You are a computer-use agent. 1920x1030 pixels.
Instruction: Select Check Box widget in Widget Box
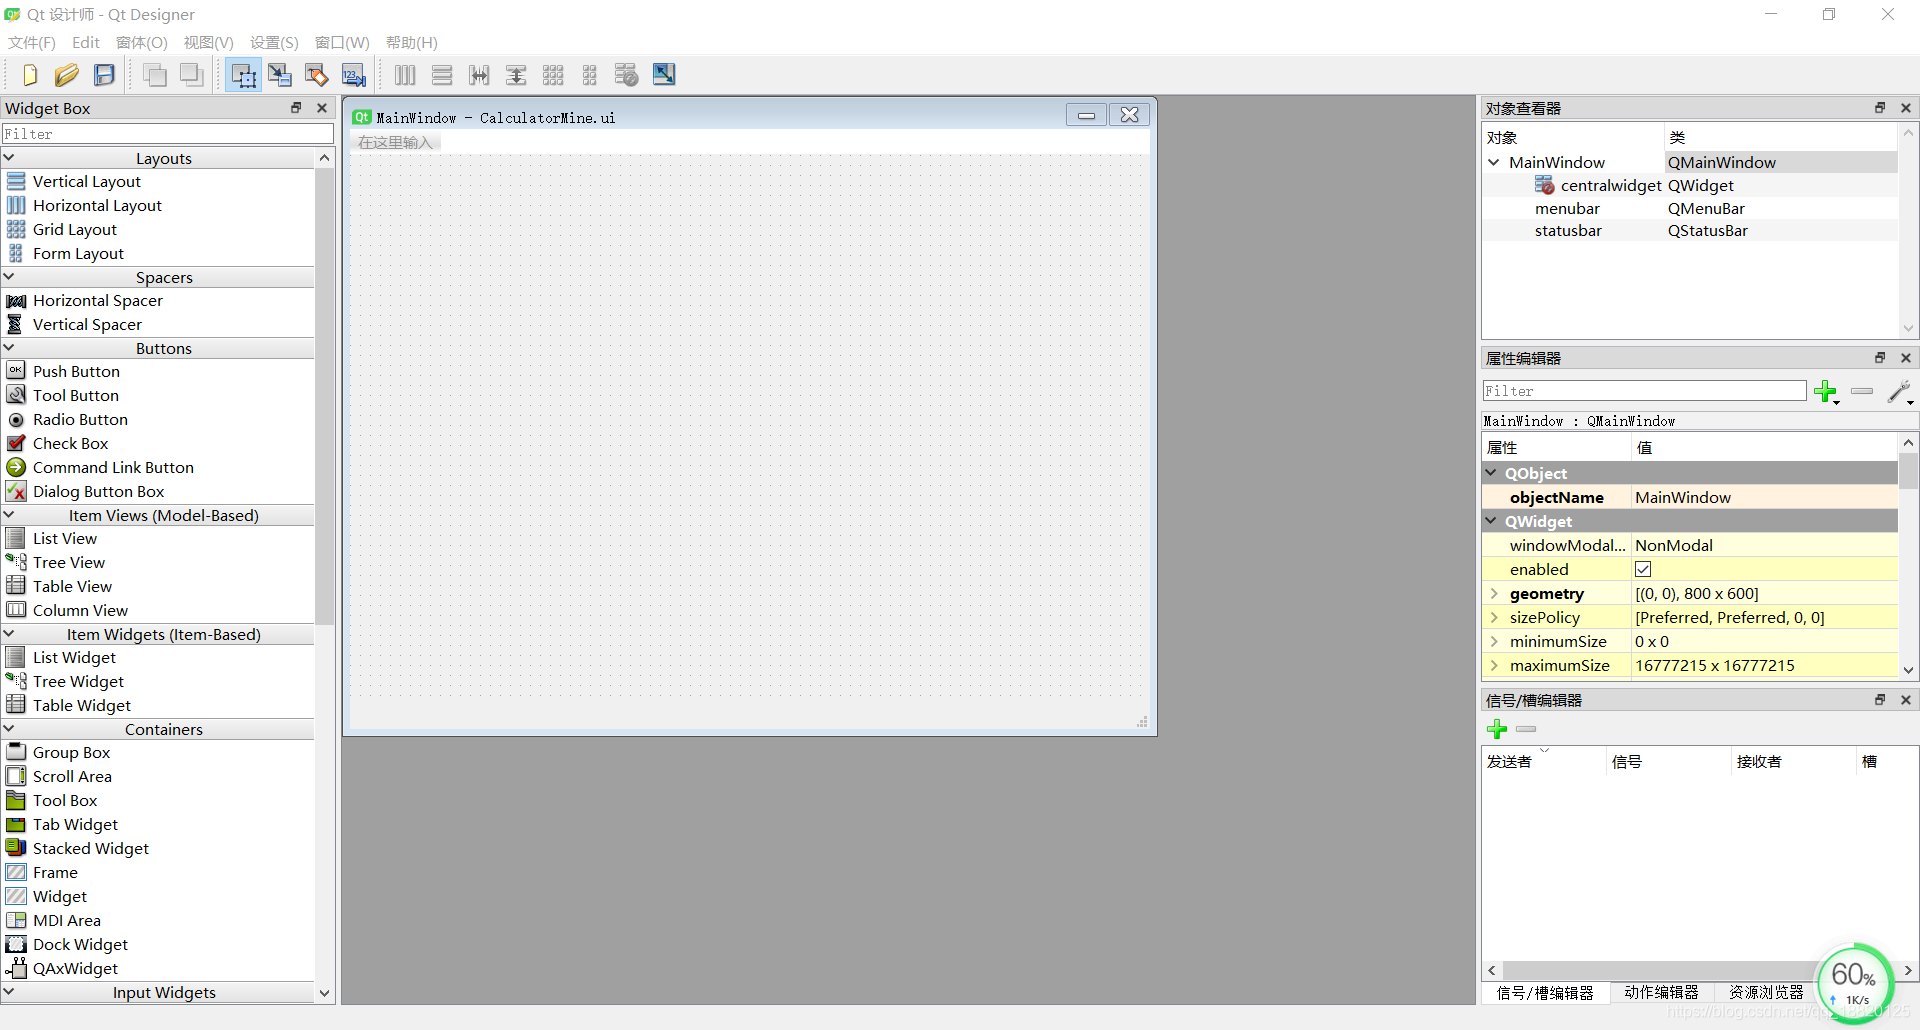[x=70, y=443]
